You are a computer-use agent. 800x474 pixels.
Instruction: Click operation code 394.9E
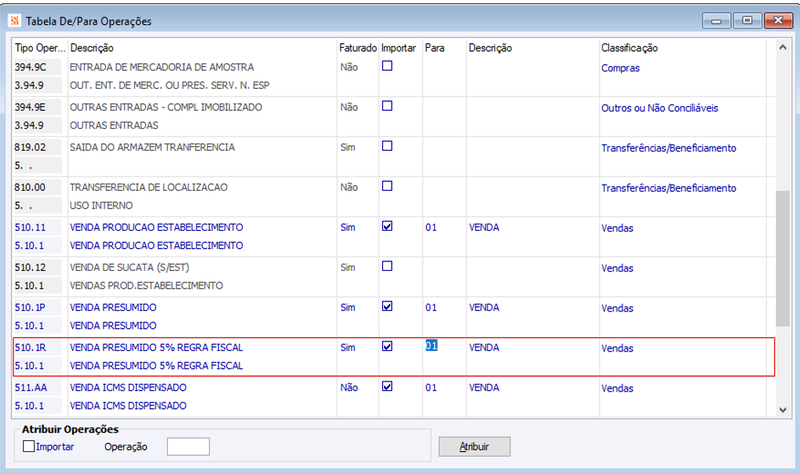30,107
